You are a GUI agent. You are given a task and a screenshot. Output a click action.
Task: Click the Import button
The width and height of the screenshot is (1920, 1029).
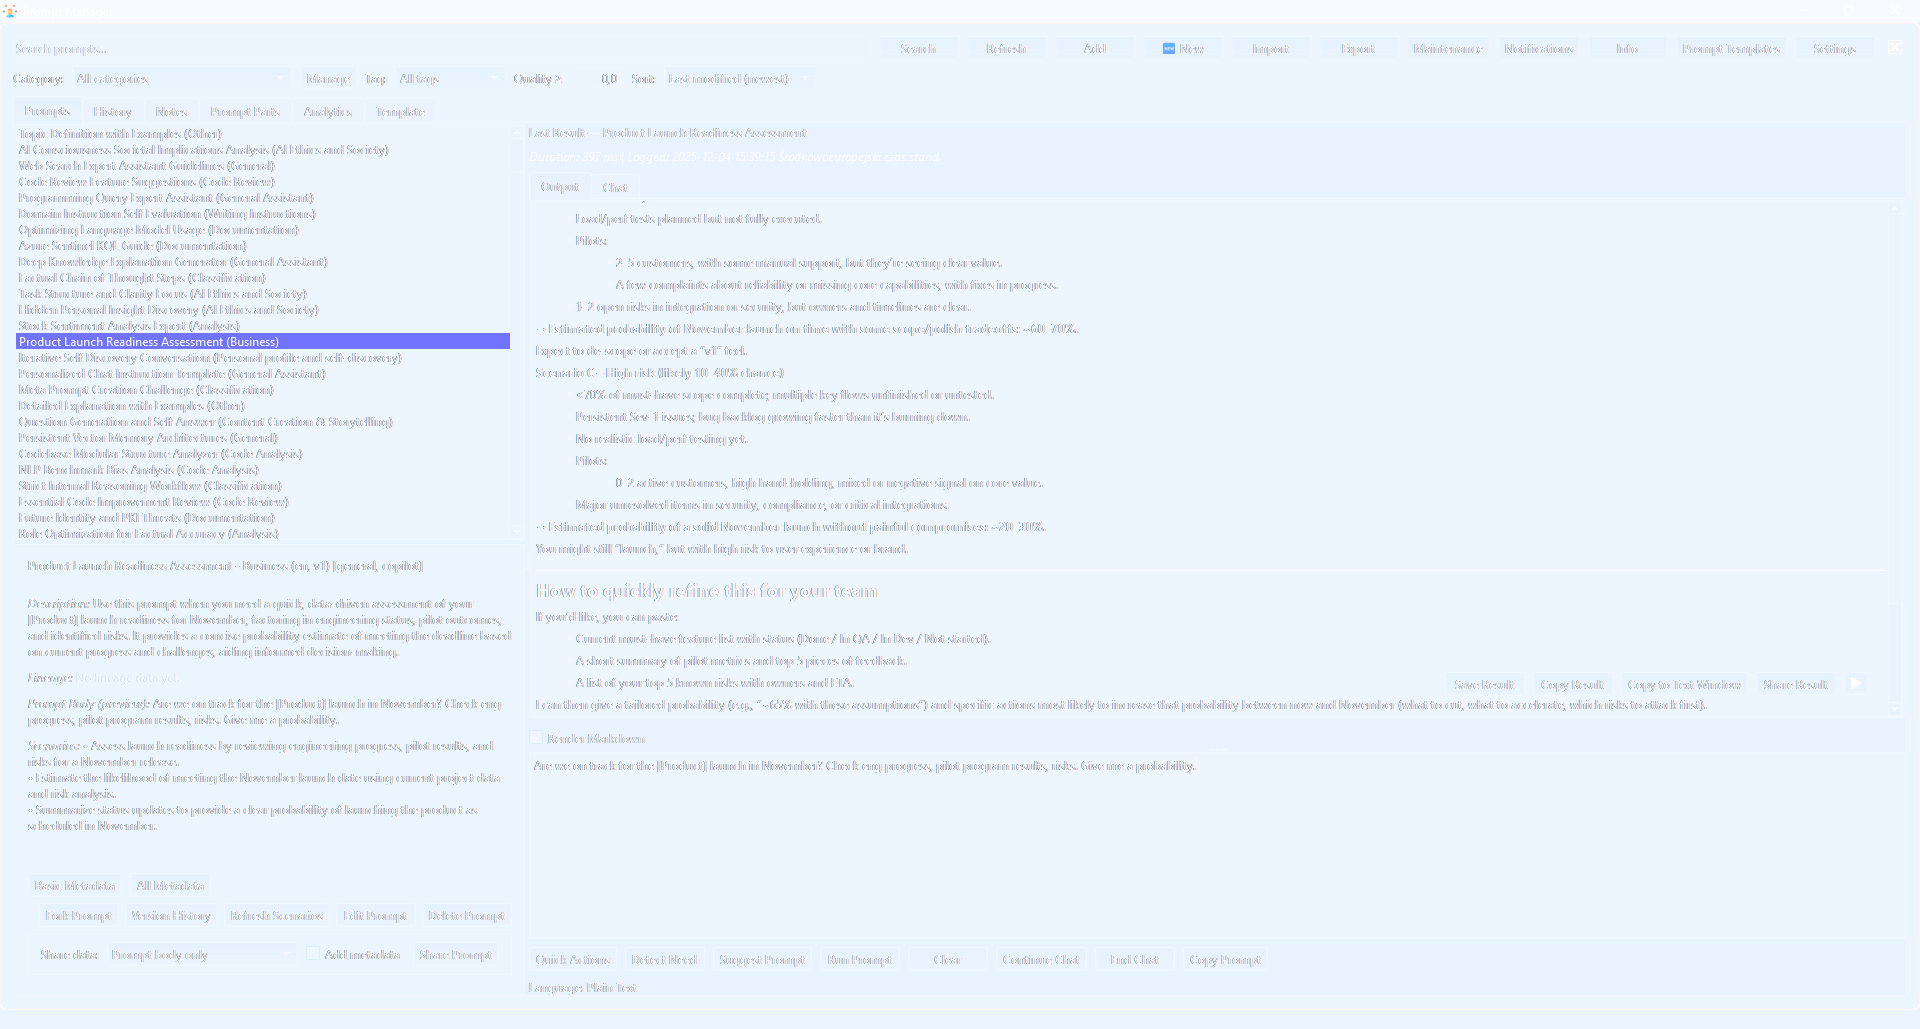tap(1270, 48)
